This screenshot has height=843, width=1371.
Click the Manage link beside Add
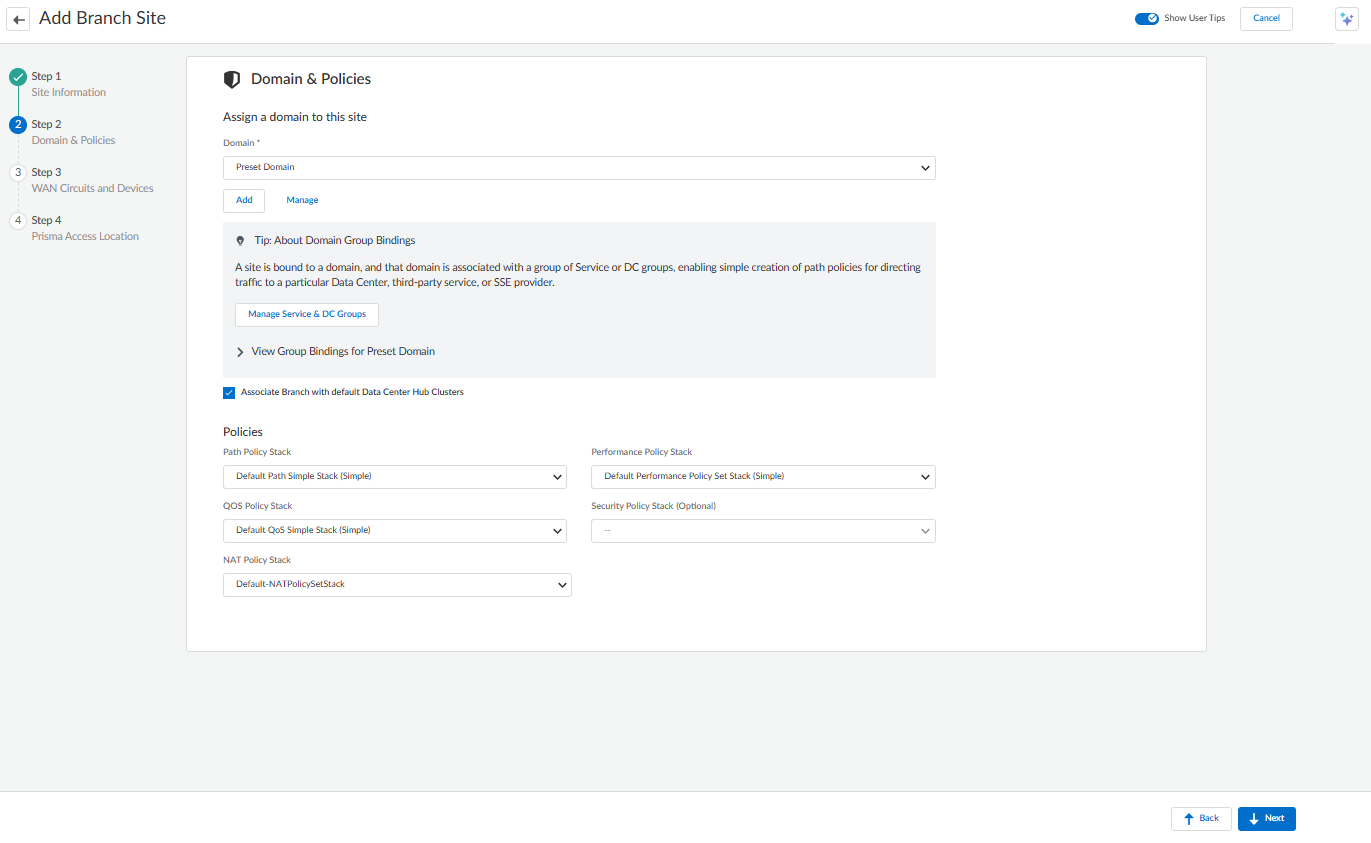coord(302,200)
